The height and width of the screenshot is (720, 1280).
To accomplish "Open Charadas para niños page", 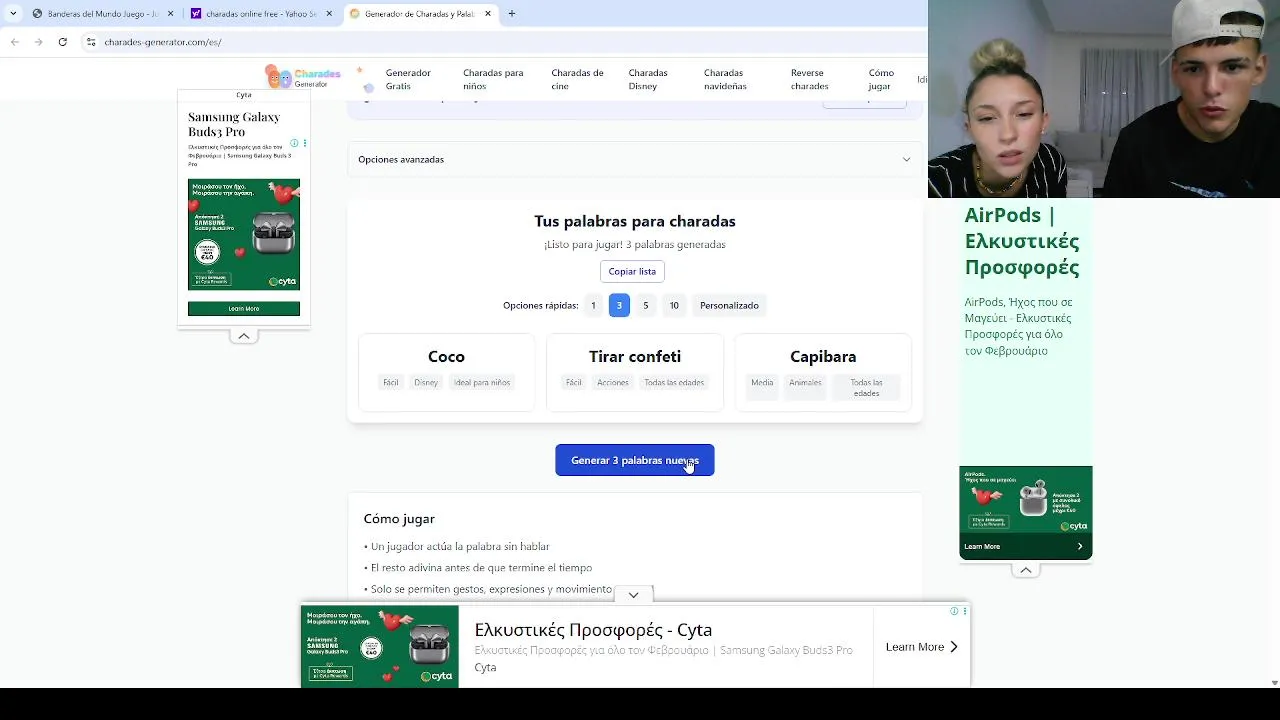I will (493, 79).
